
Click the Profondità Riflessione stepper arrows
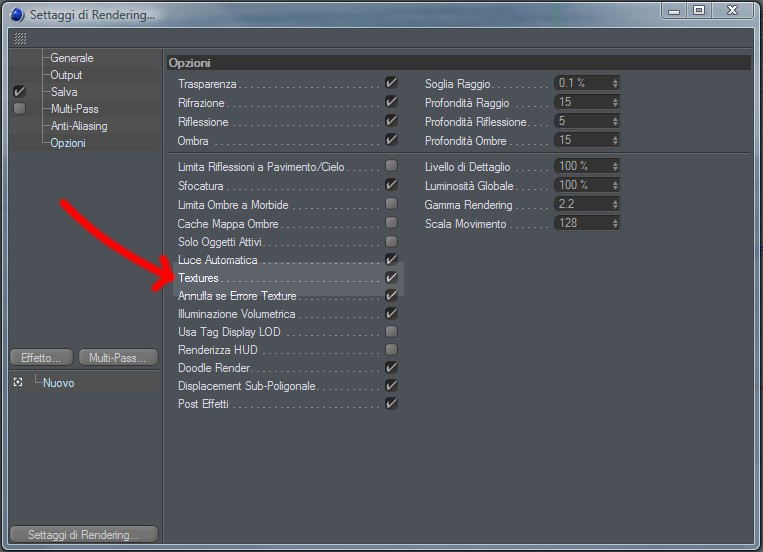pos(615,121)
